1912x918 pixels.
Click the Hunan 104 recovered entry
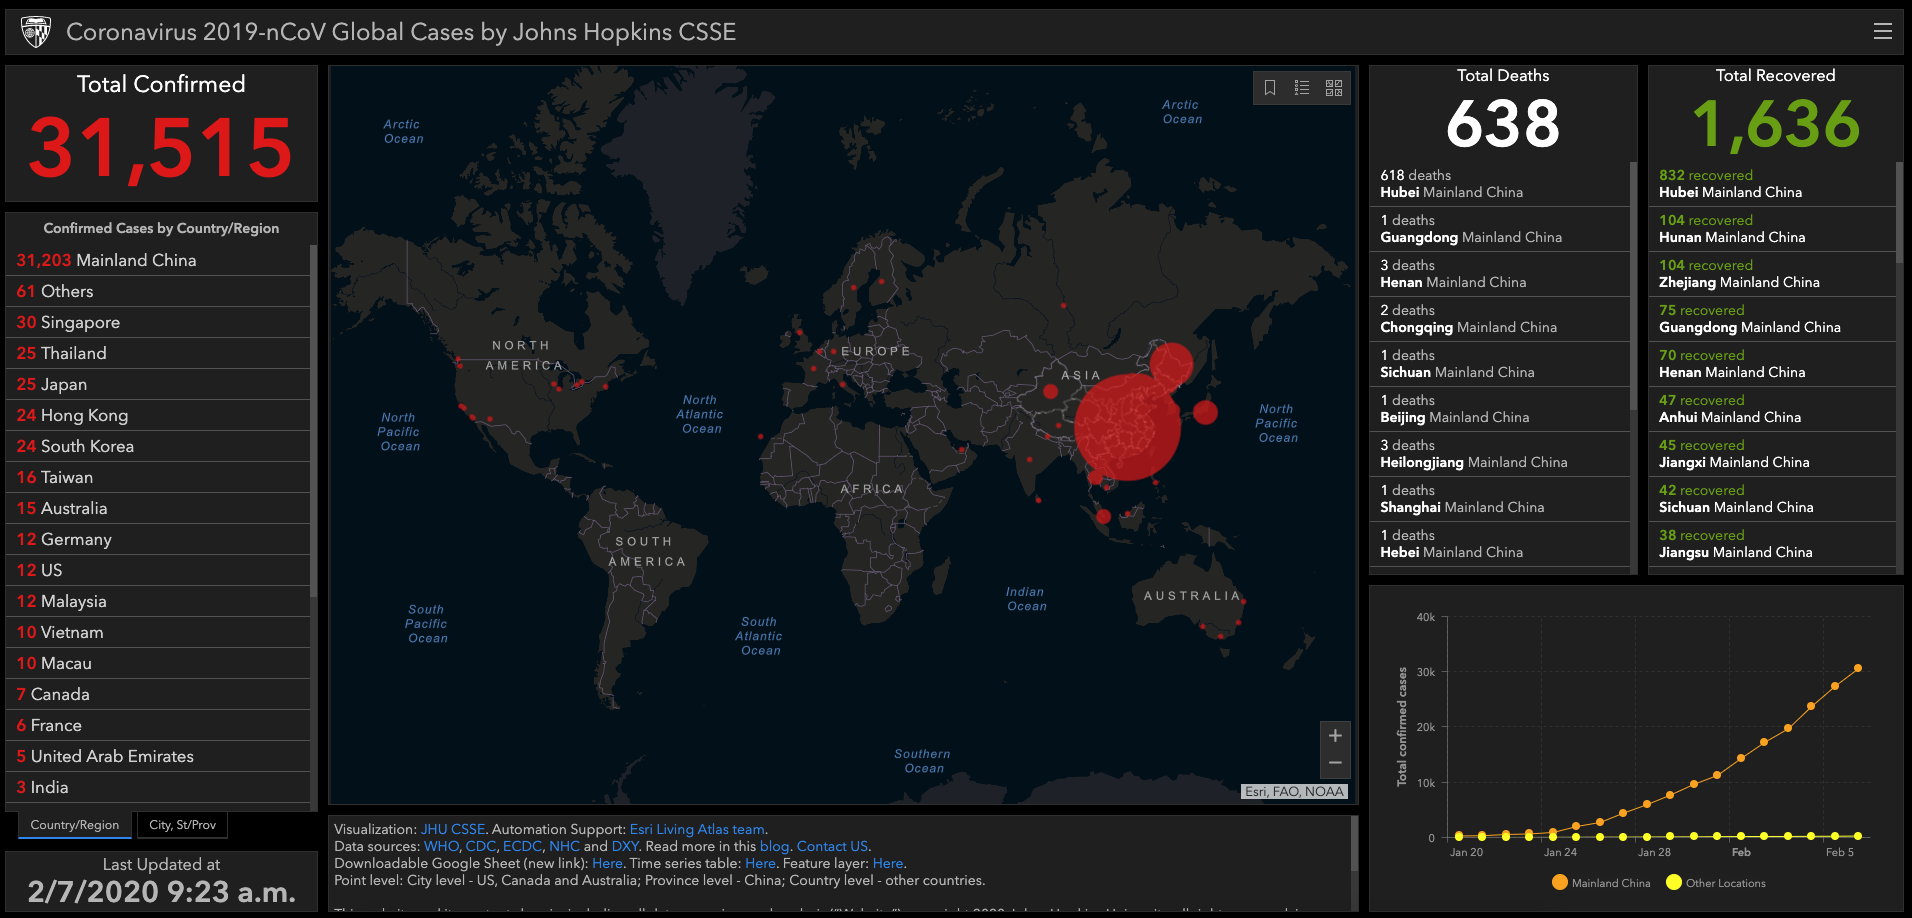click(x=1732, y=229)
